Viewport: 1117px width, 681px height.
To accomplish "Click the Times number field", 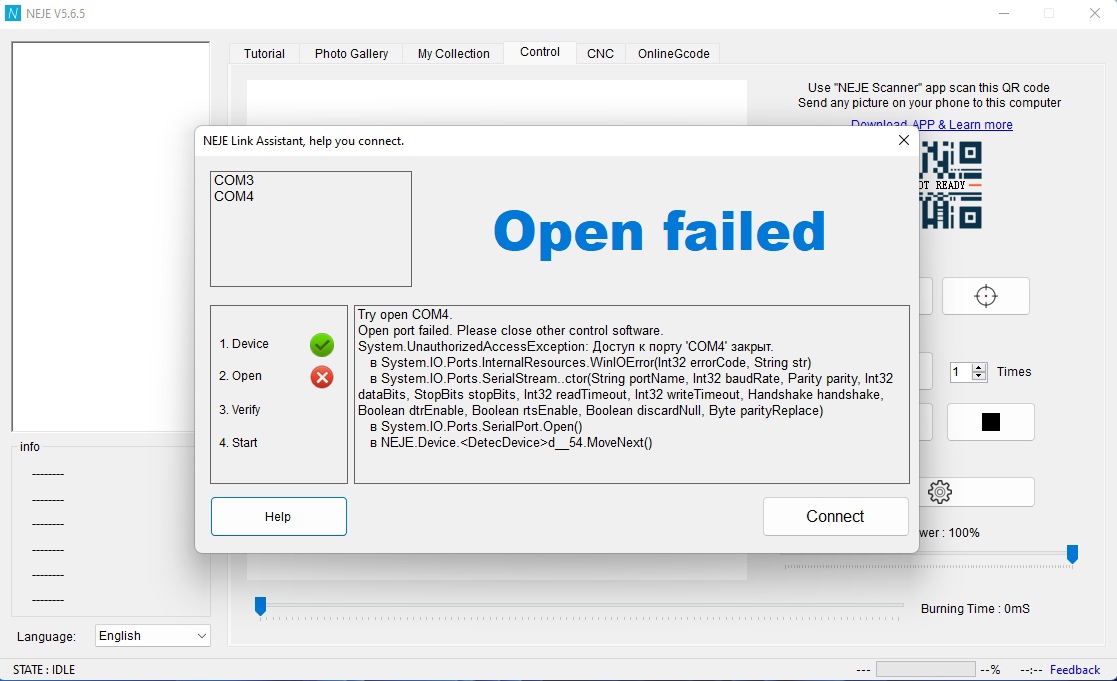I will 962,372.
